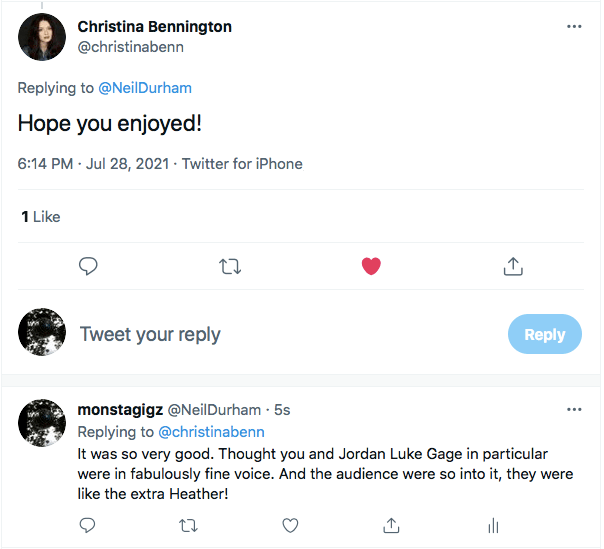The image size is (604, 549).
Task: Click the Twitter for iPhone source link
Action: (x=243, y=164)
